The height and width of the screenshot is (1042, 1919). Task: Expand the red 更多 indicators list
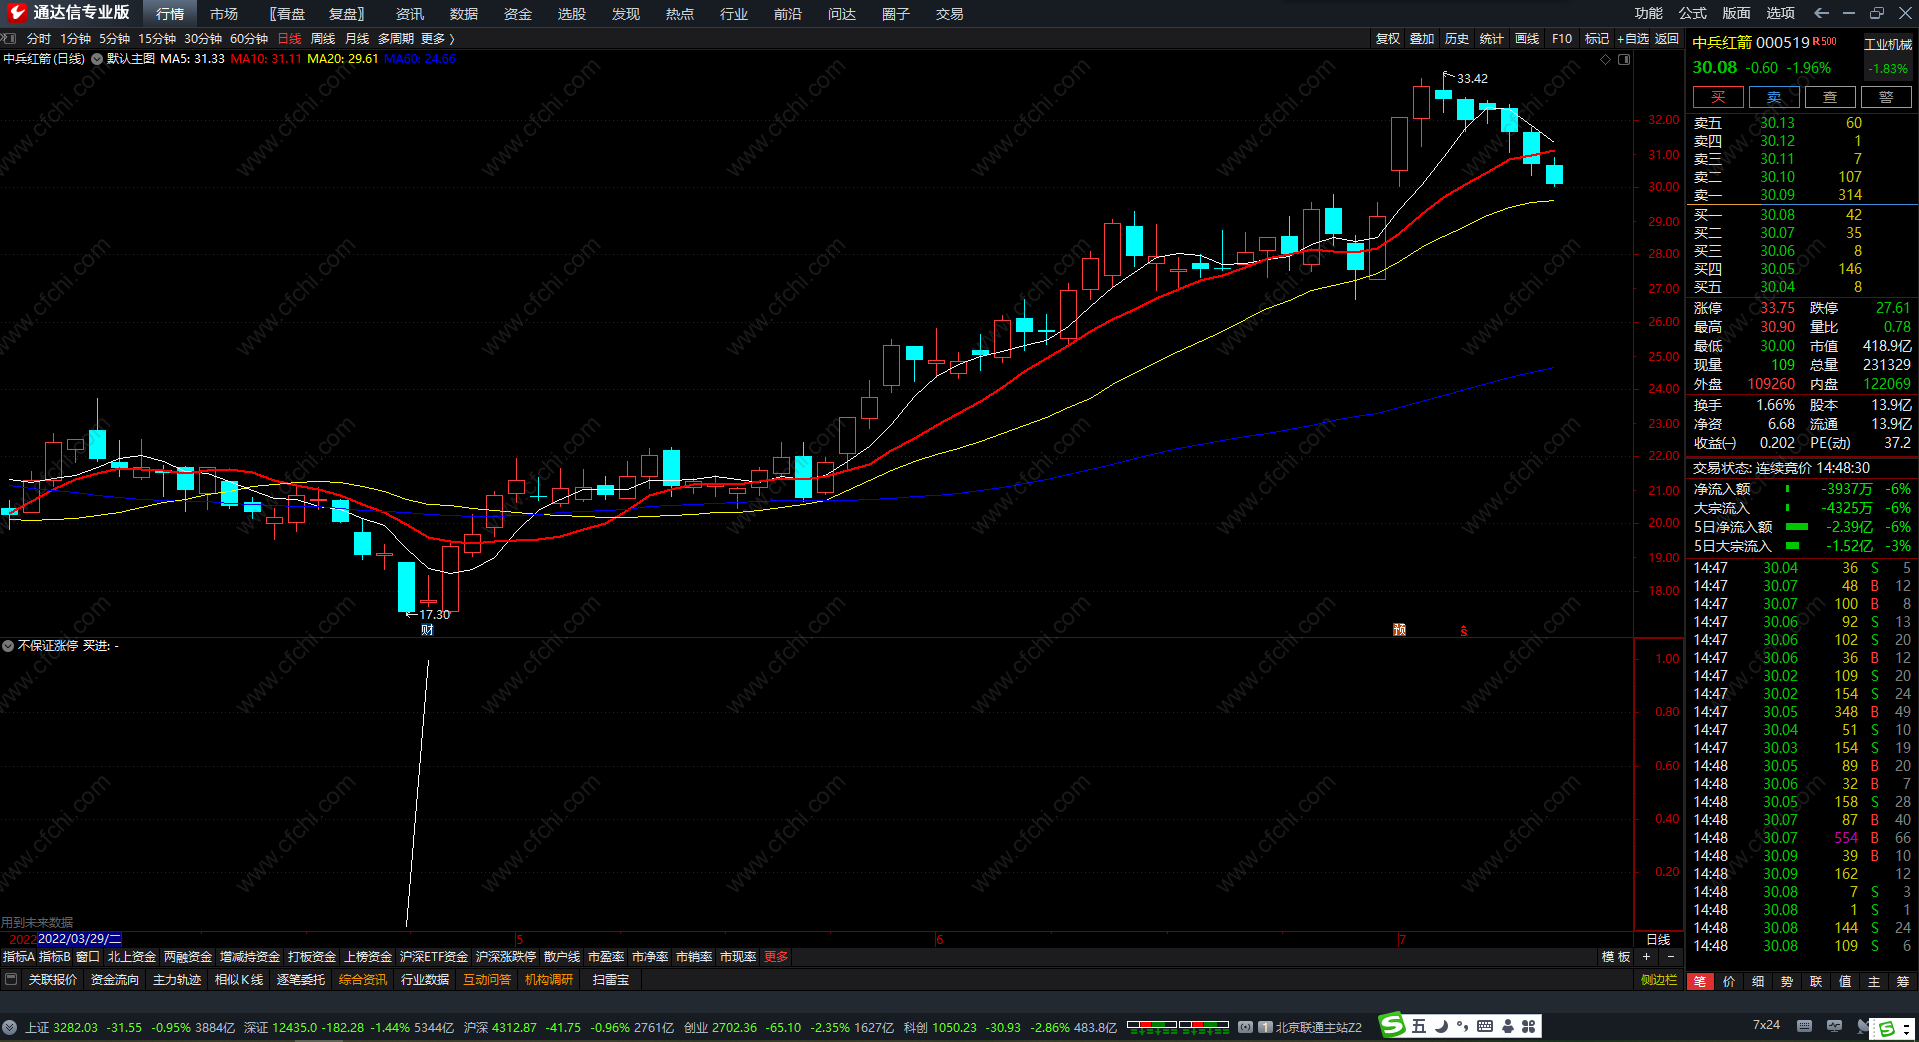coord(776,957)
